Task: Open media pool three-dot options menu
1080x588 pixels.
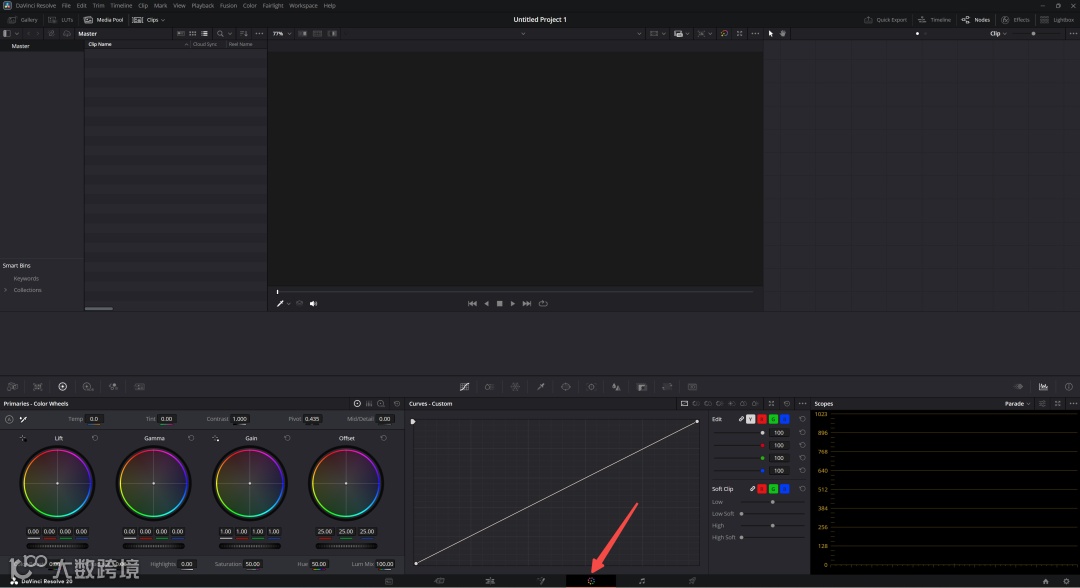Action: coord(259,34)
